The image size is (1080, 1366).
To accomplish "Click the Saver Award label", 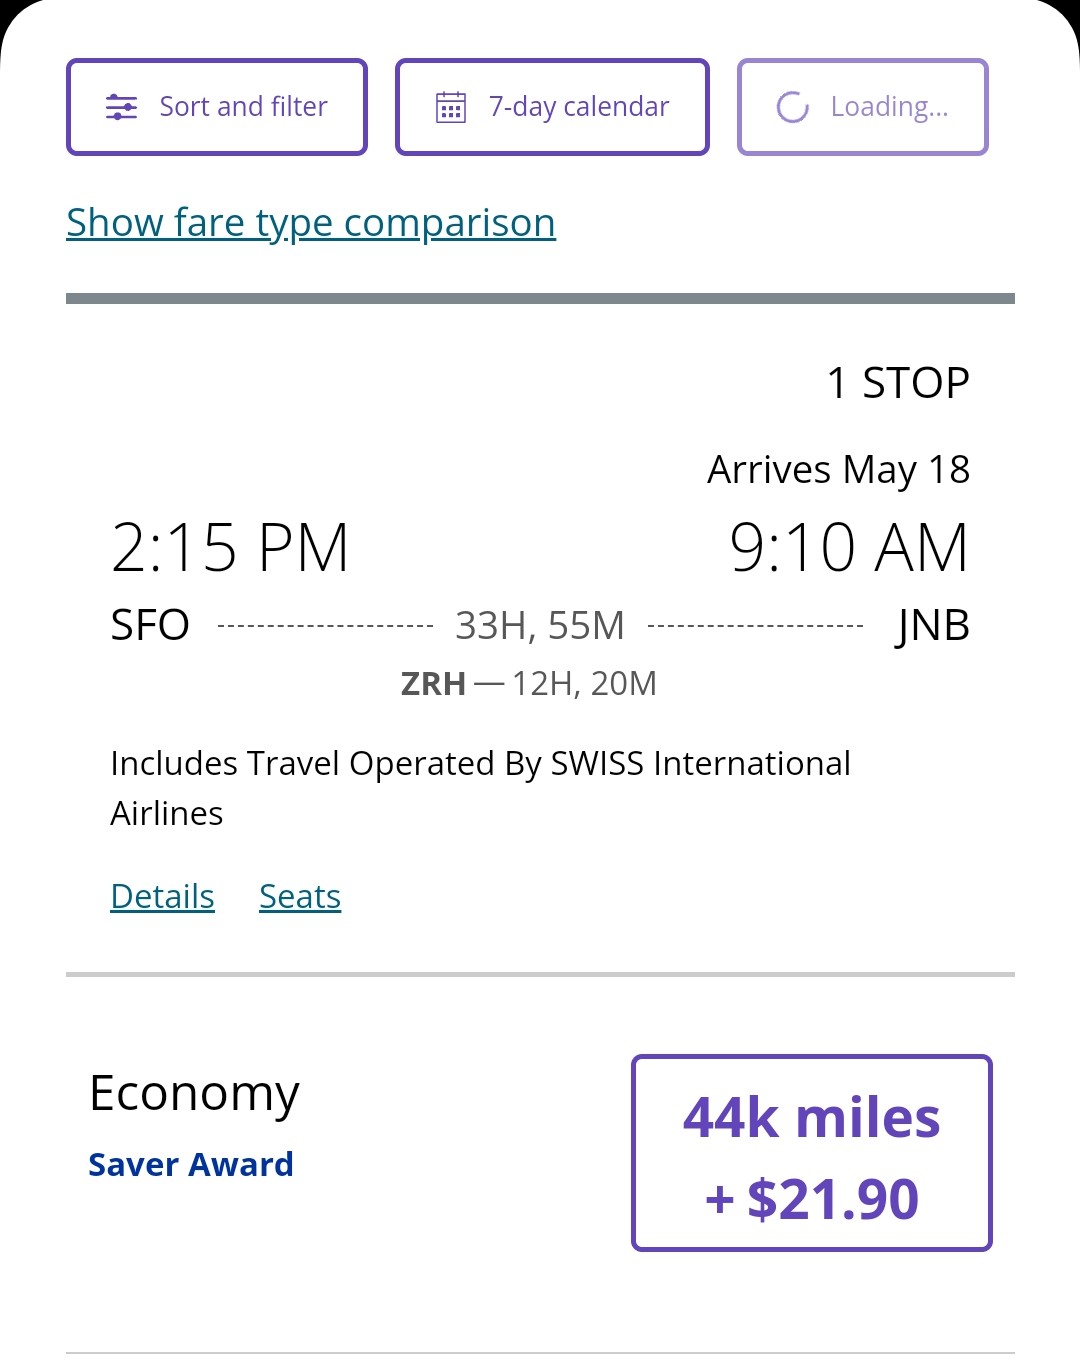I will [191, 1165].
